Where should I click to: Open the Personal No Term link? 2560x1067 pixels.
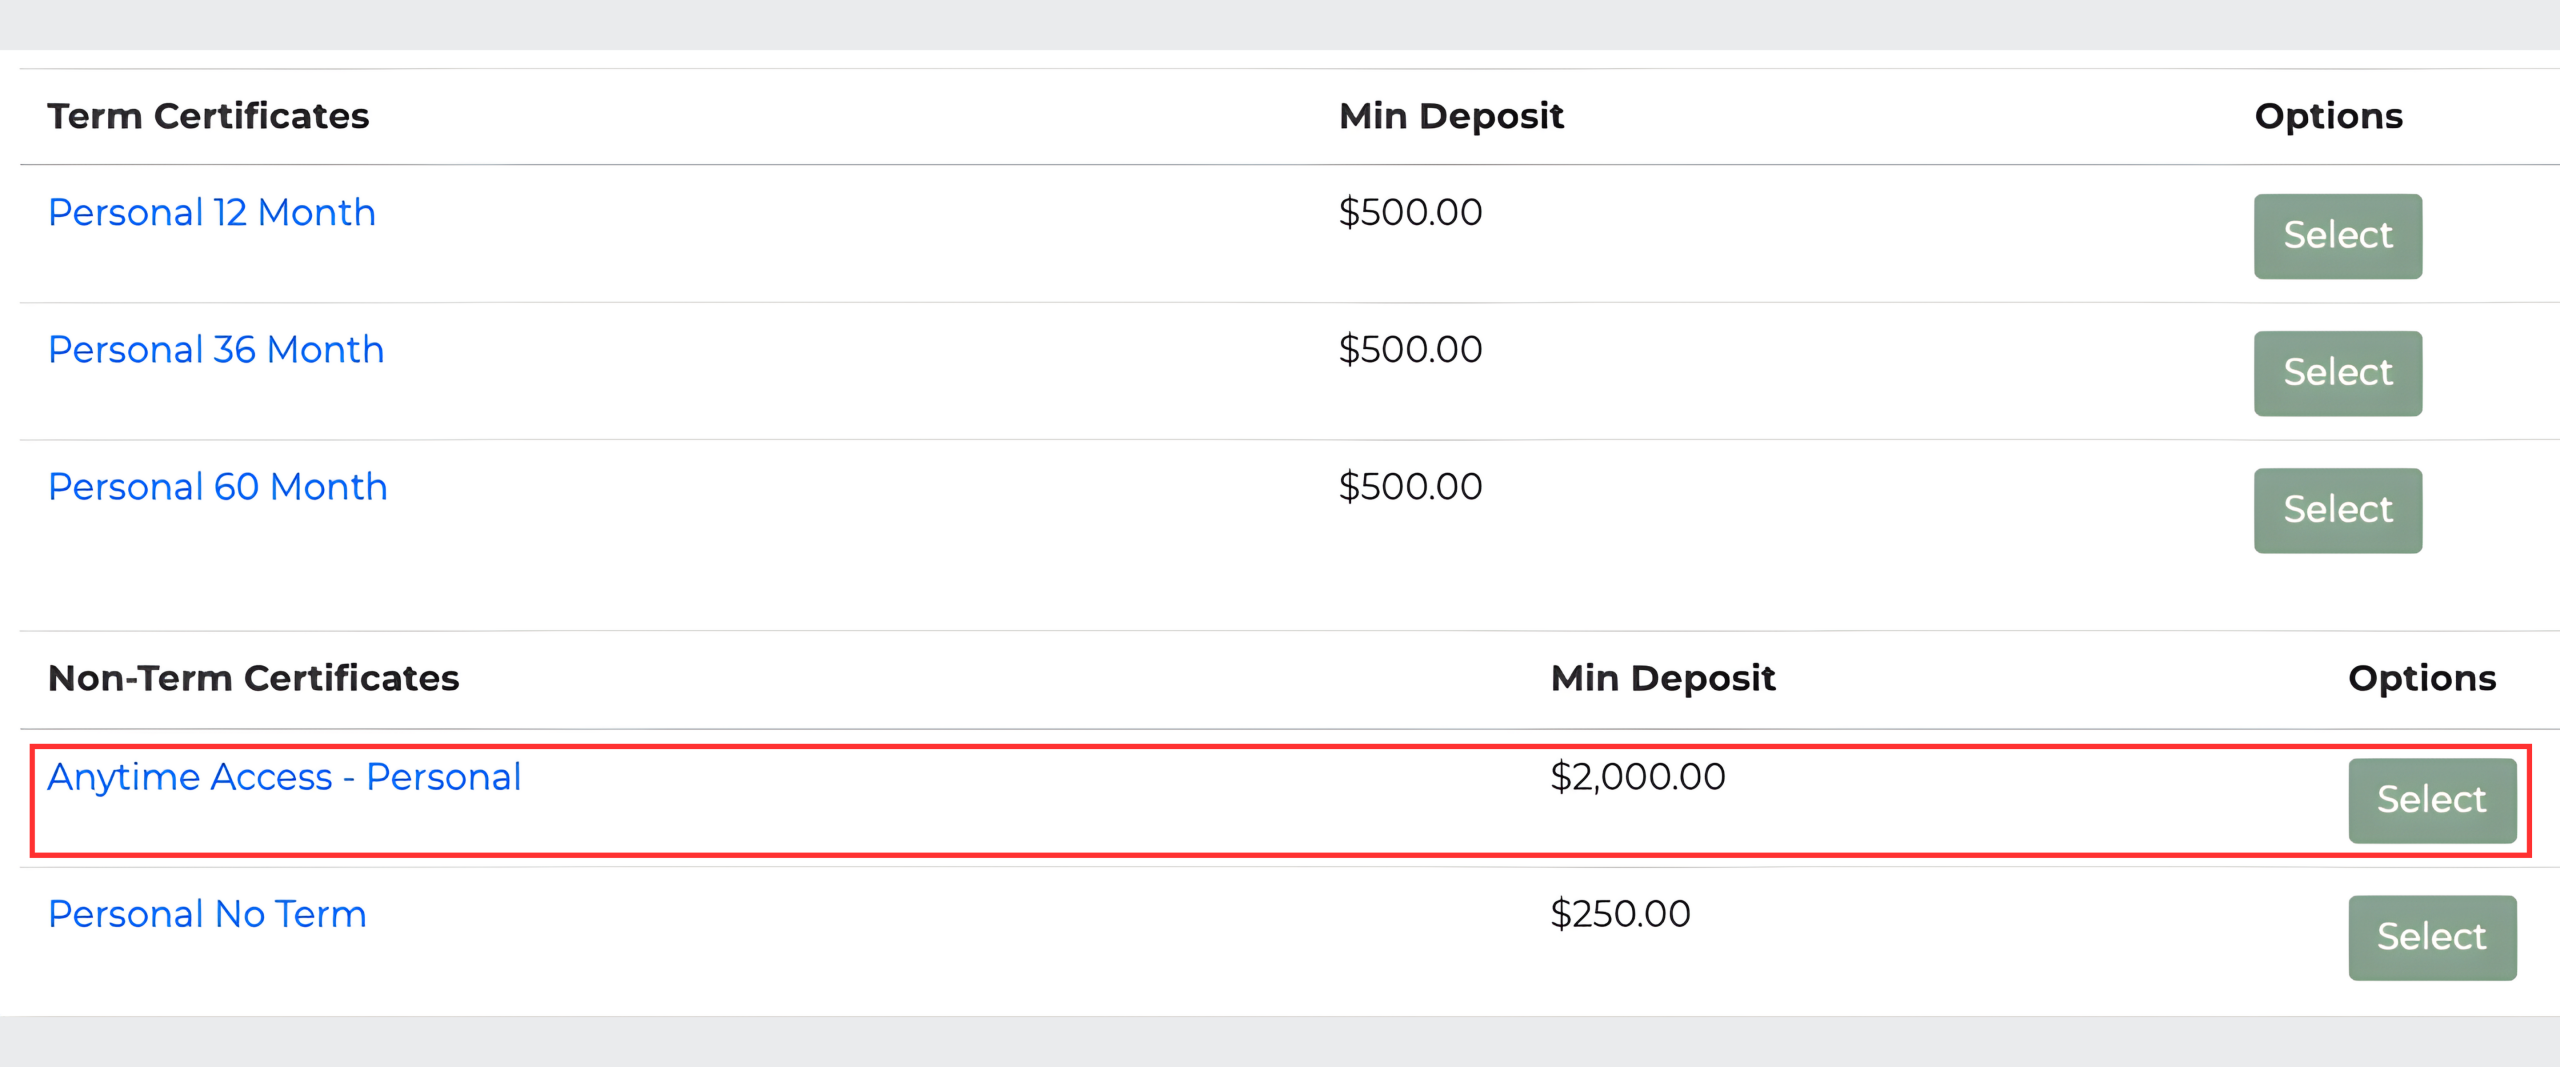[x=207, y=914]
